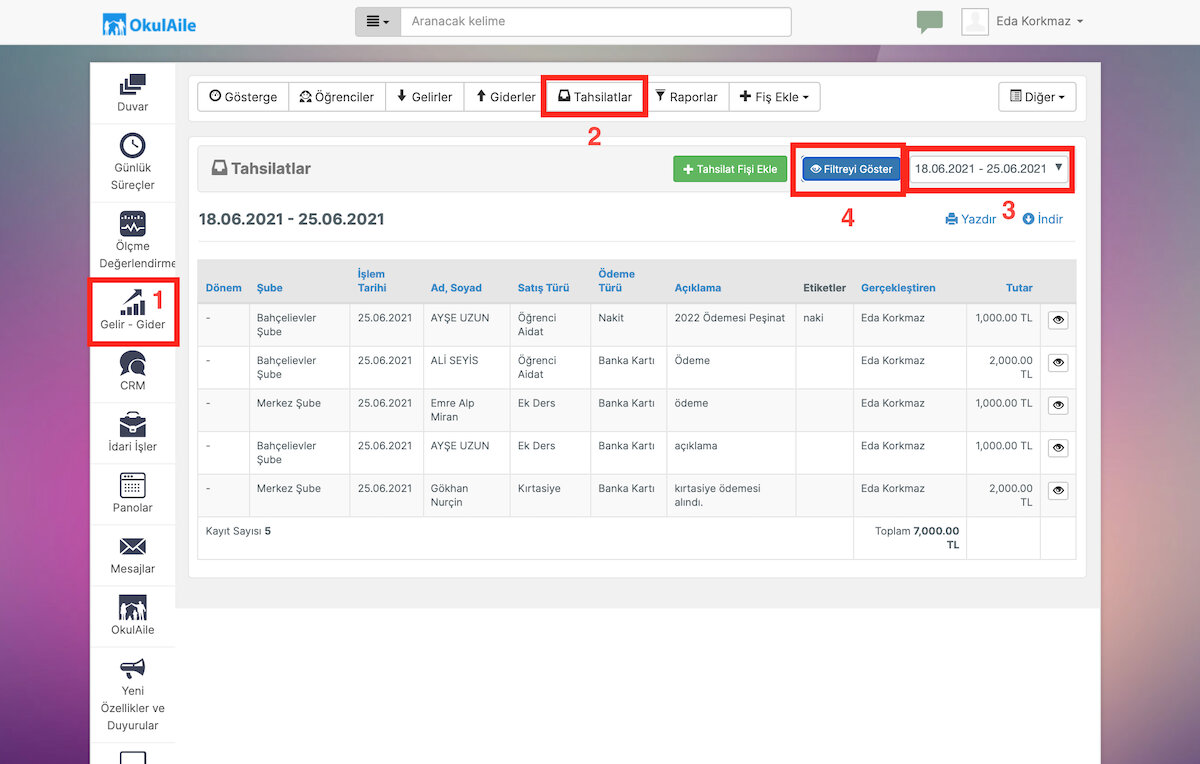Switch to the Raporlar tab
Viewport: 1200px width, 764px height.
(x=686, y=97)
